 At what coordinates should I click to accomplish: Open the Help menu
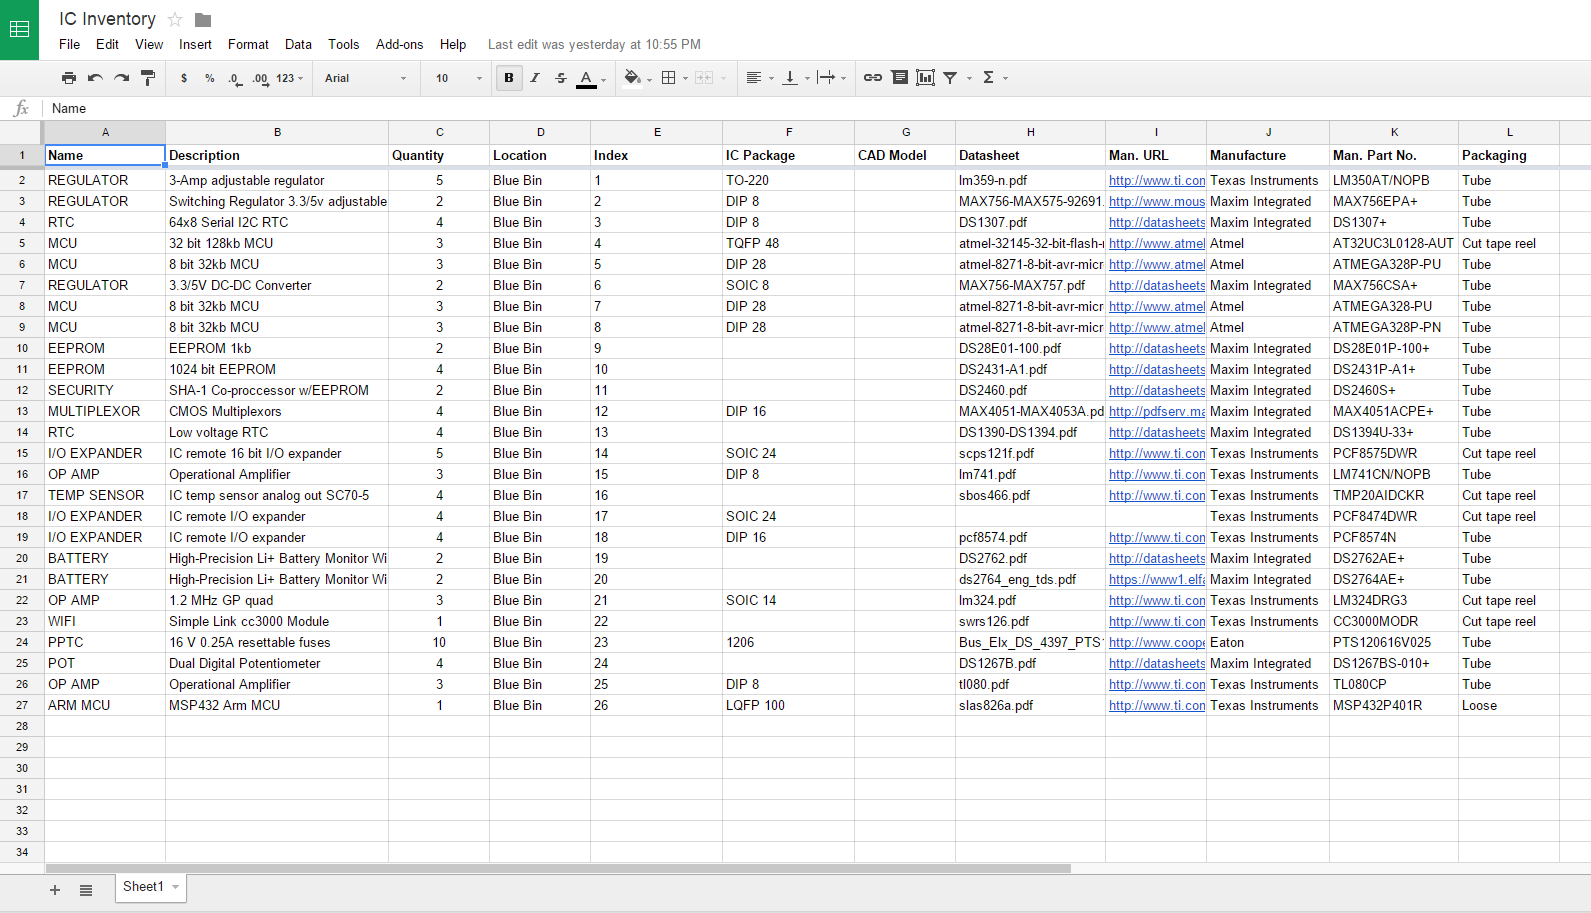(x=453, y=44)
